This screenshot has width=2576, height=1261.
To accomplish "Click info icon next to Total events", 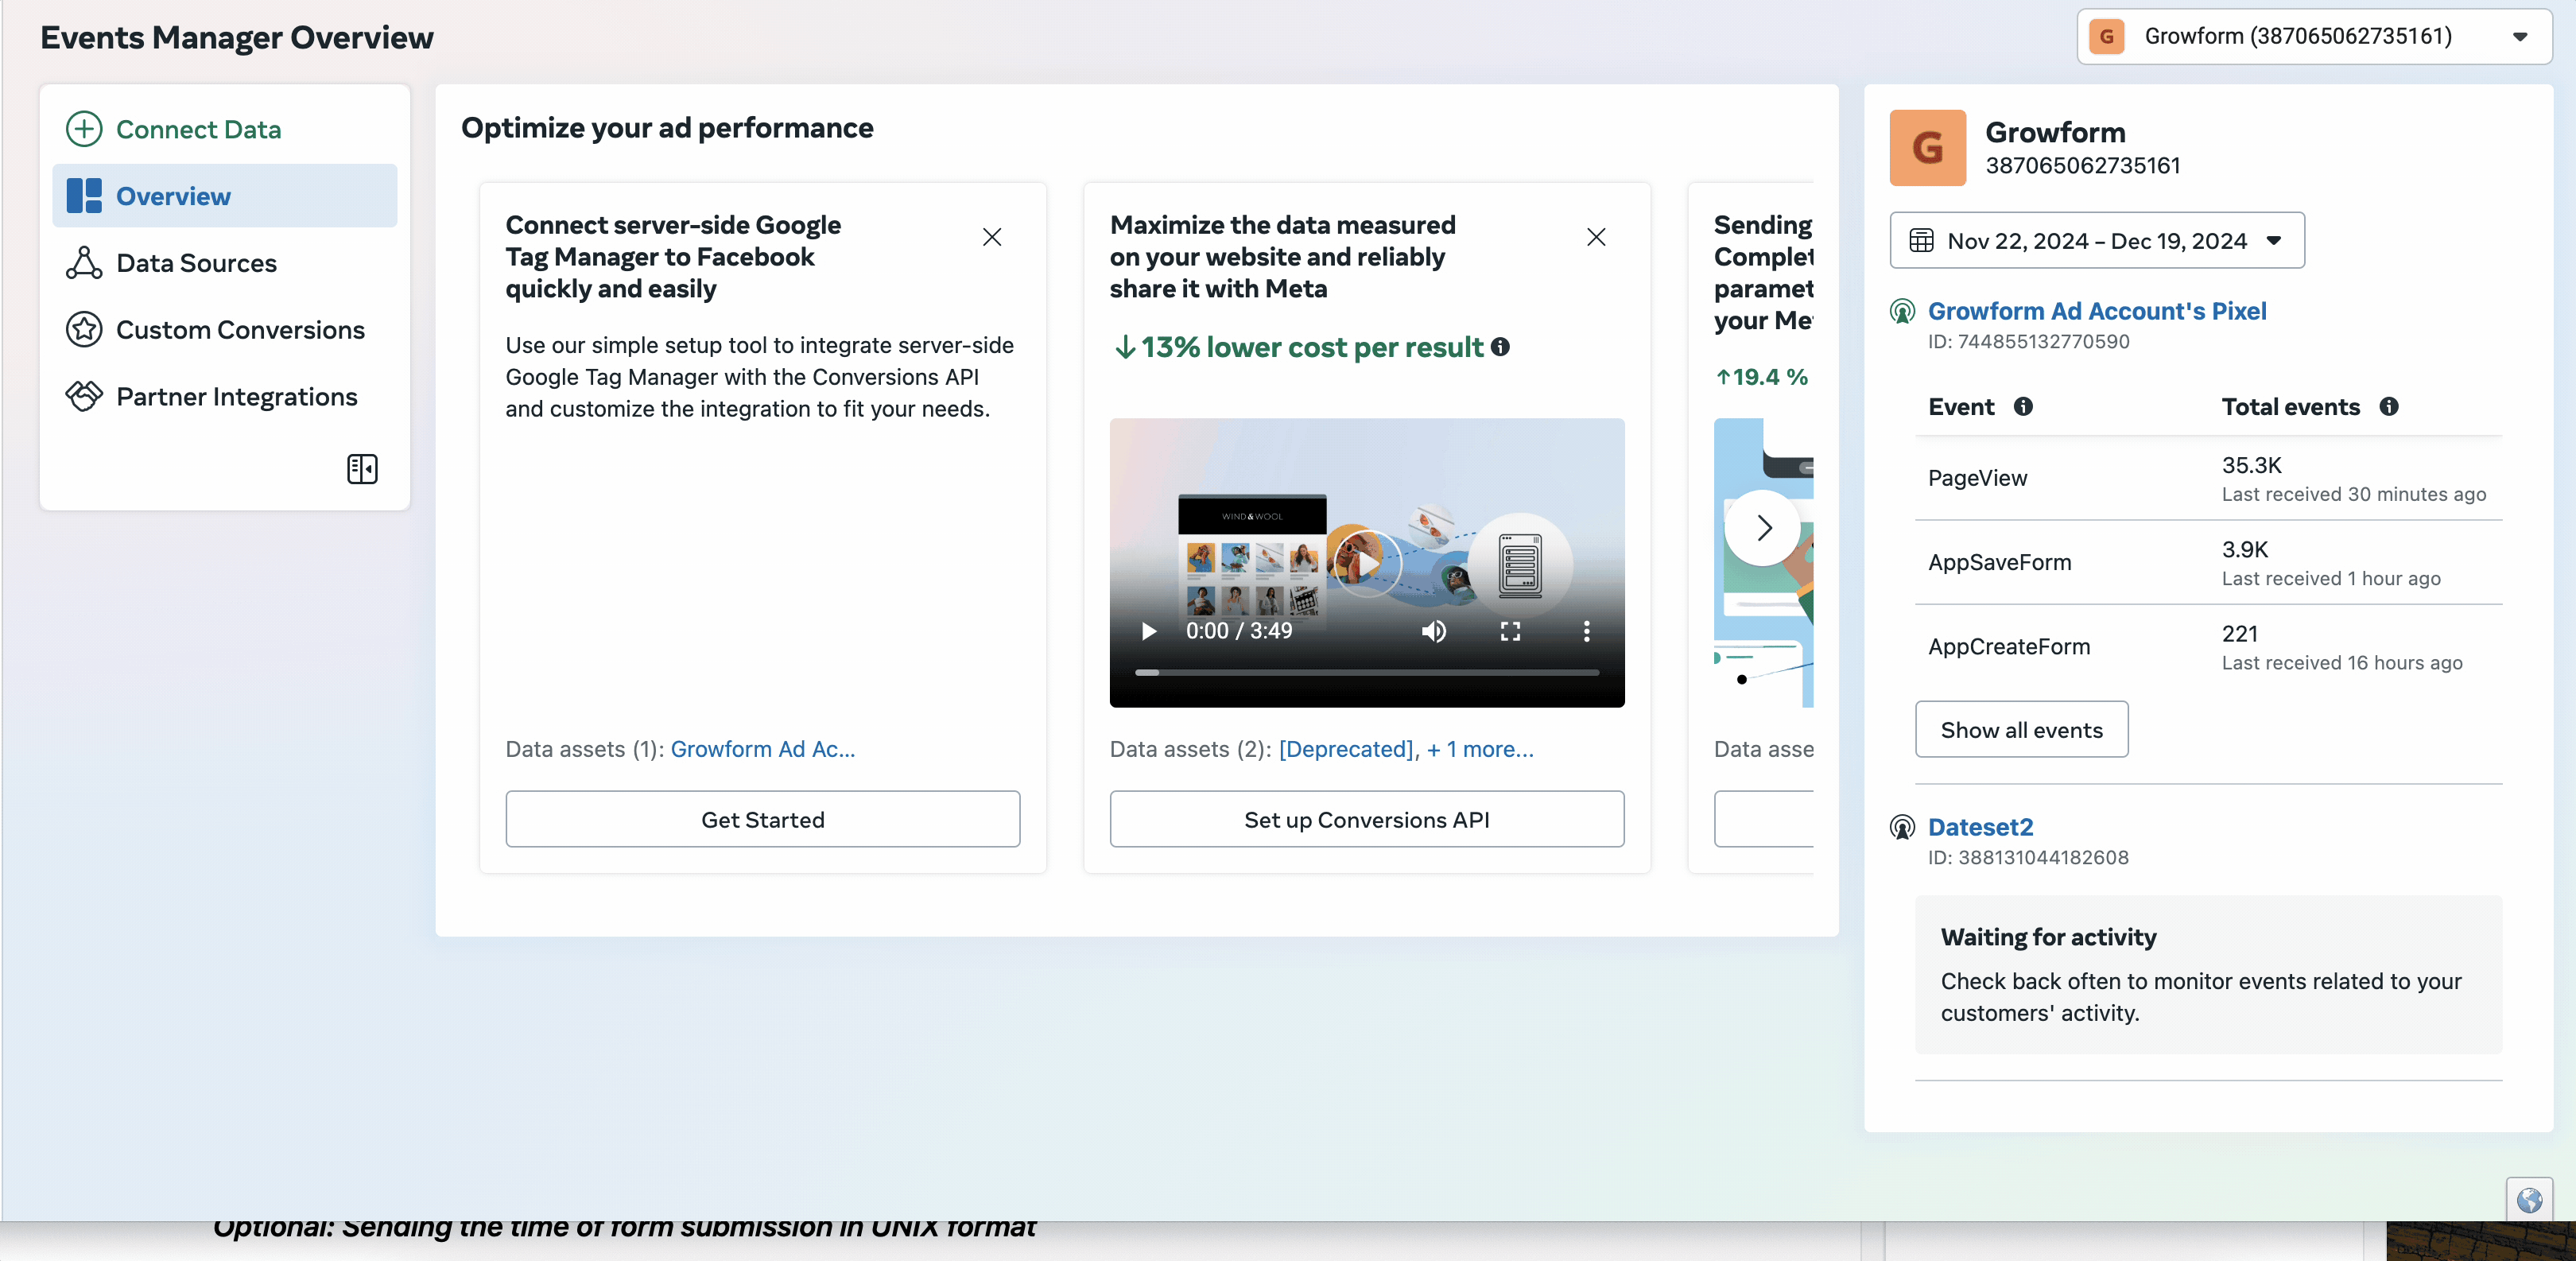I will point(2388,406).
